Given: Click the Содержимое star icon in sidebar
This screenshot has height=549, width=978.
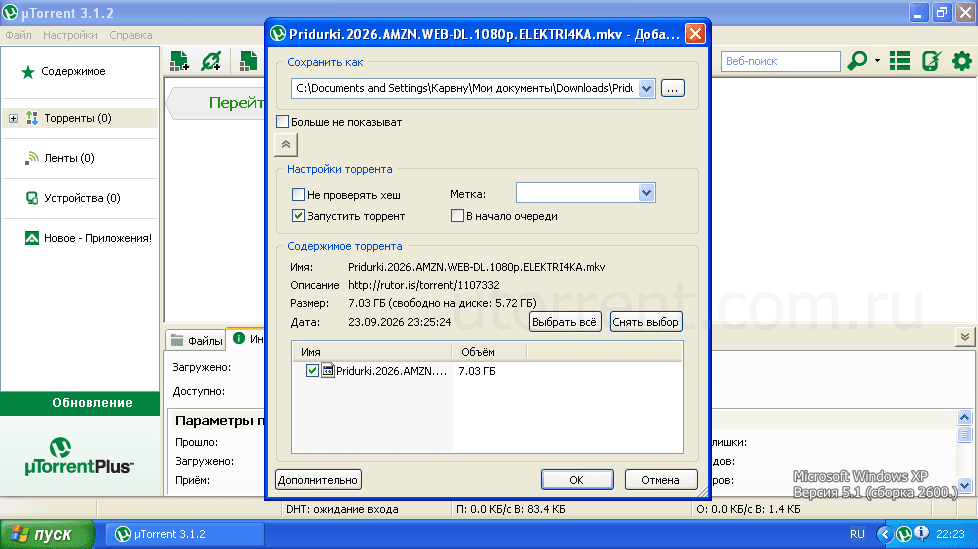Looking at the screenshot, I should [x=27, y=72].
